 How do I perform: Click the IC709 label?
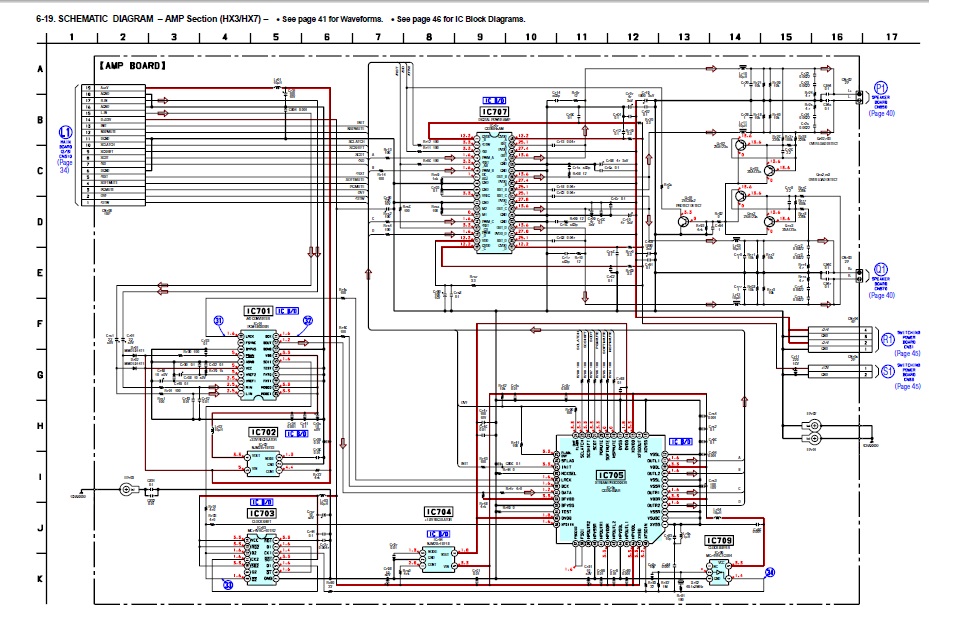click(x=718, y=540)
